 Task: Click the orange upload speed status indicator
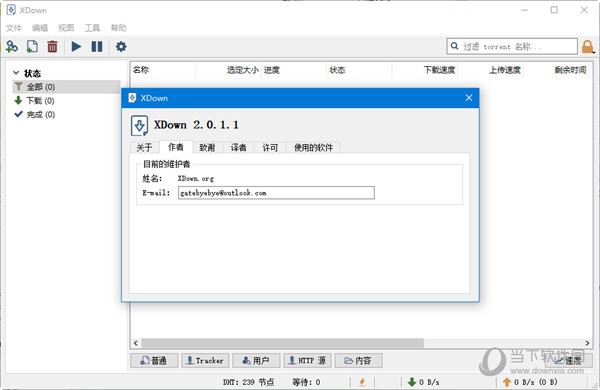coord(530,382)
